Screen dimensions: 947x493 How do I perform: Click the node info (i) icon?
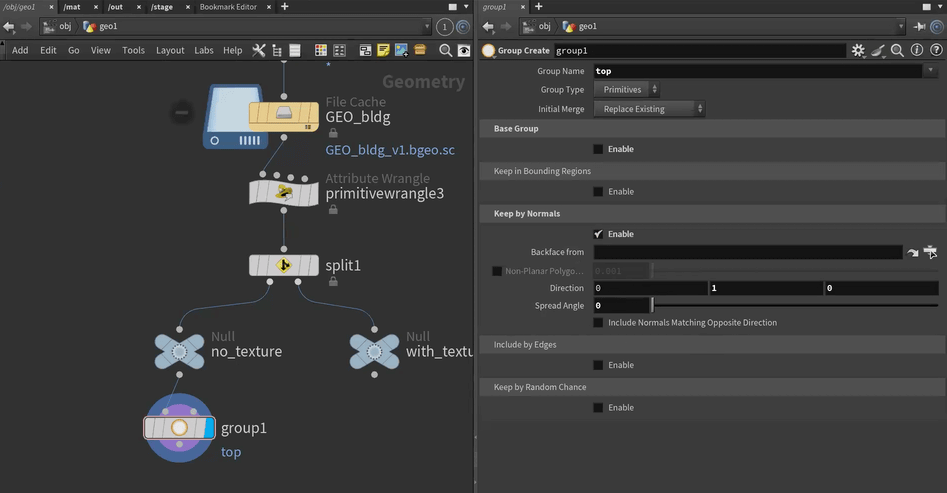(x=916, y=50)
